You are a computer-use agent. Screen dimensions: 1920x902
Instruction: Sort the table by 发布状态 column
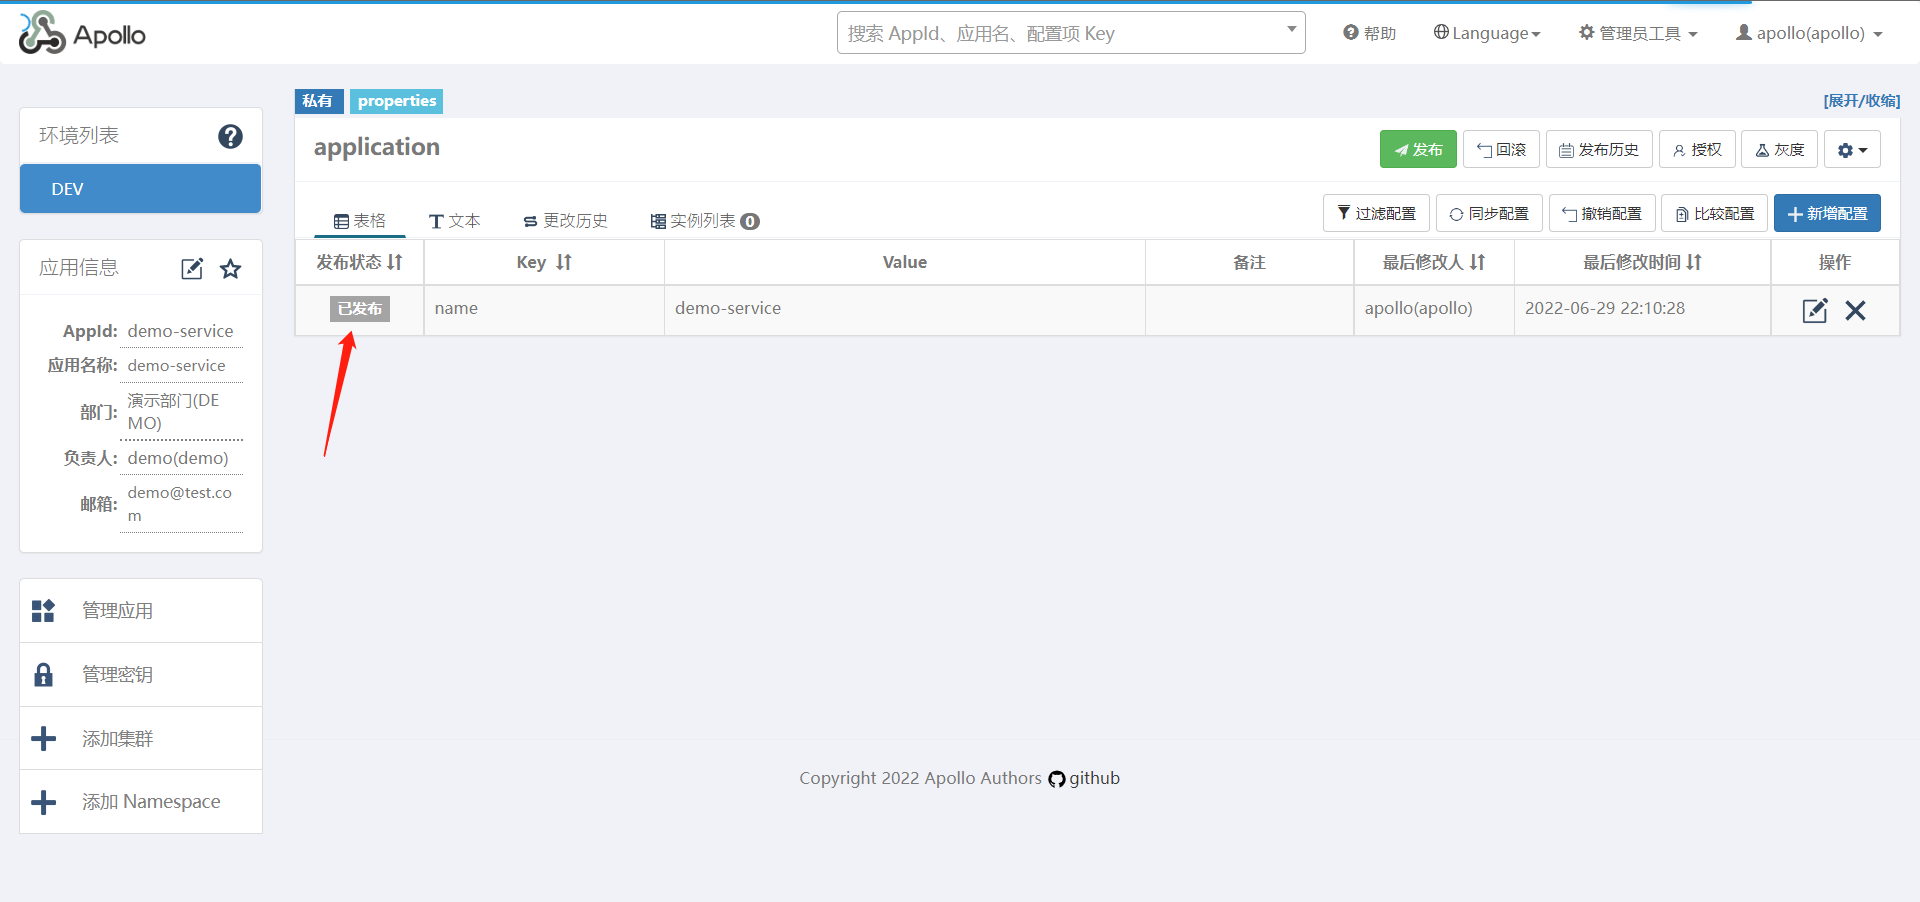(x=359, y=262)
